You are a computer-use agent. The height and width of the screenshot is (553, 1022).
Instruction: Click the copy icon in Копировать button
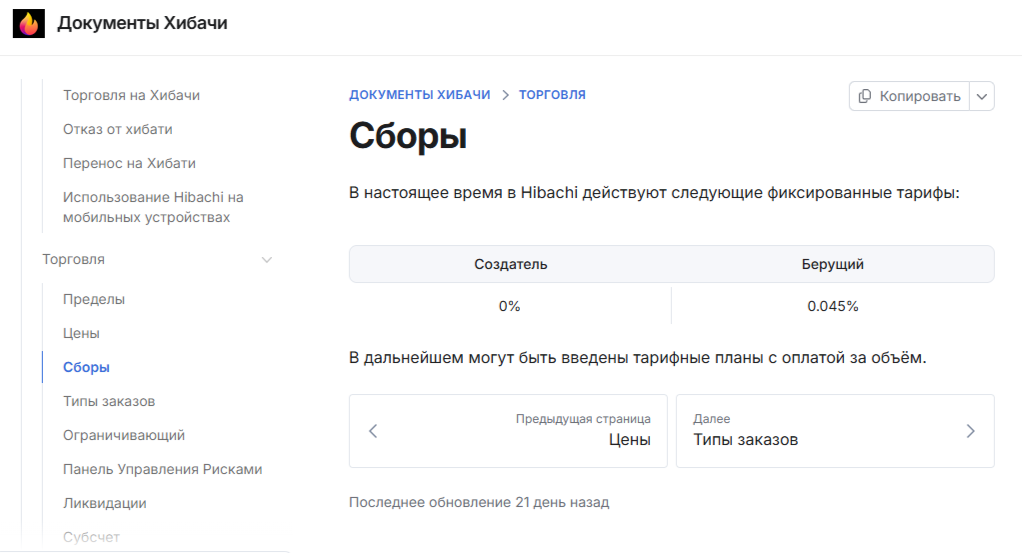pos(865,96)
